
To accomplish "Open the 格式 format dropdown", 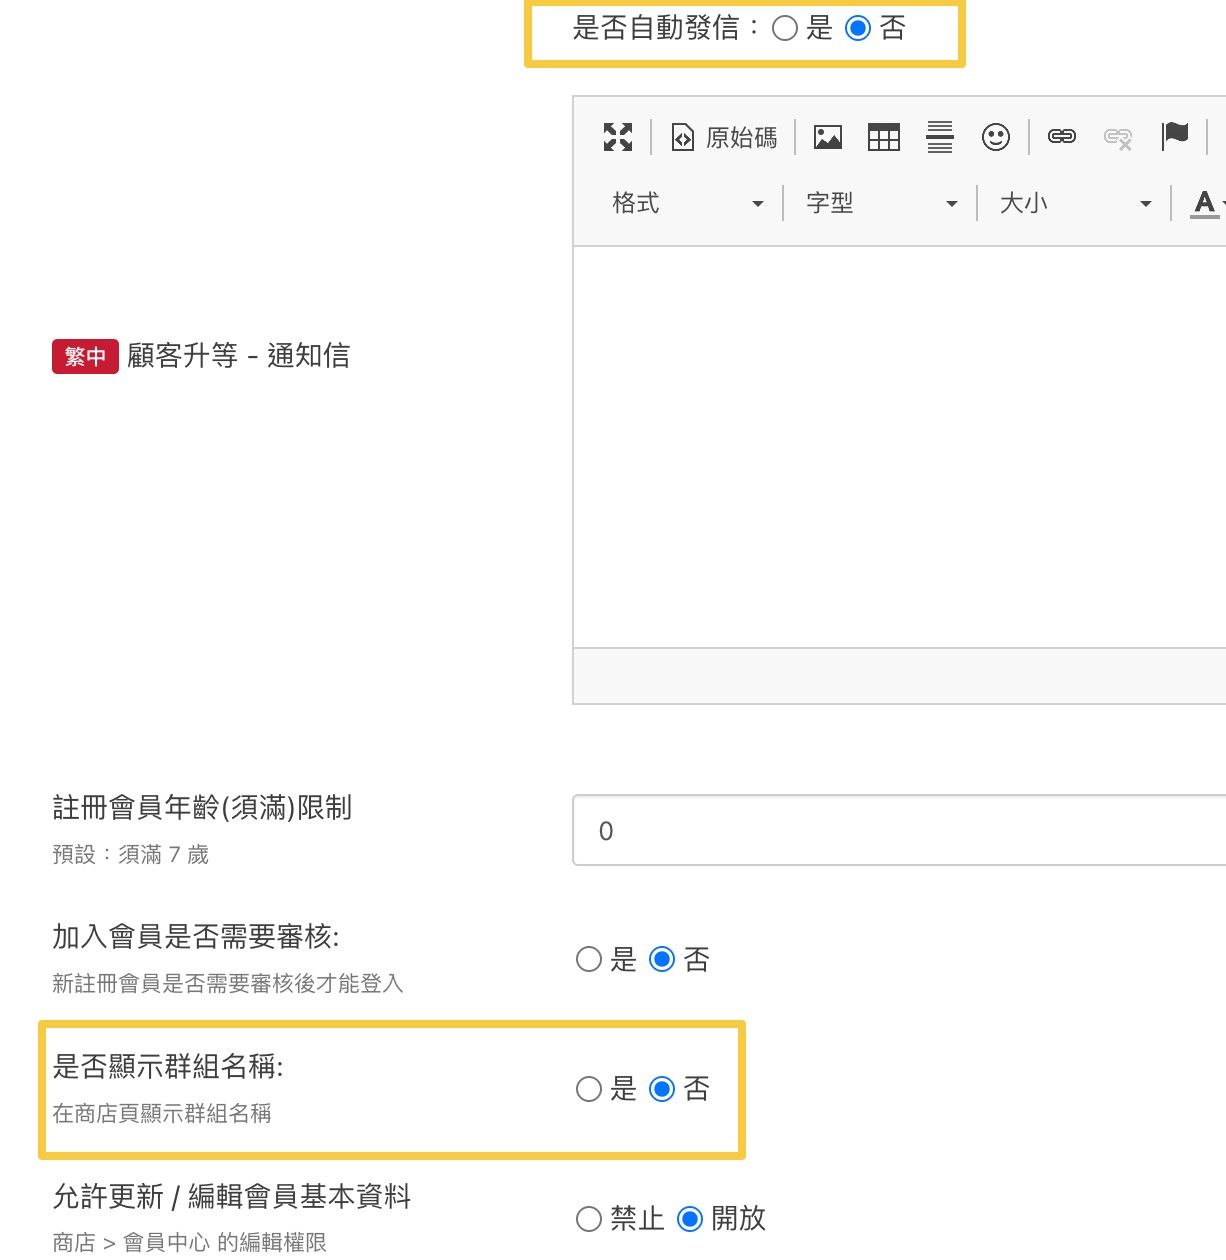I will point(687,203).
